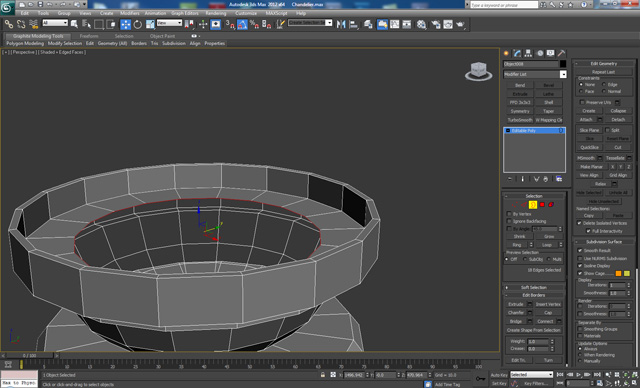640x388 pixels.
Task: Open the Motion command panel tab
Action: point(540,53)
